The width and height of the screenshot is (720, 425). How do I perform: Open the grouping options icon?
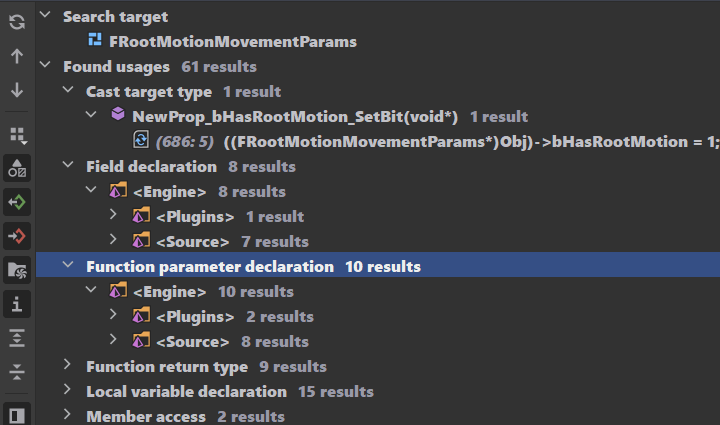click(17, 134)
